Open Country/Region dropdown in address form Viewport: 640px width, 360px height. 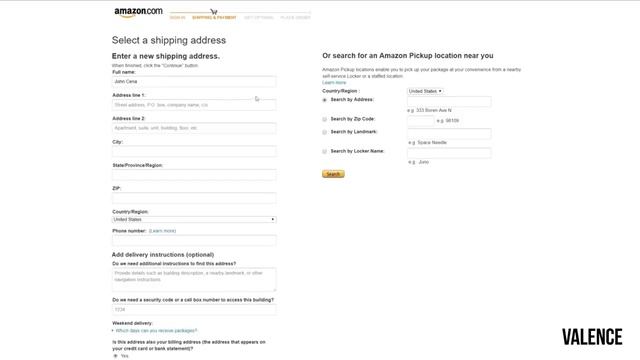(194, 220)
